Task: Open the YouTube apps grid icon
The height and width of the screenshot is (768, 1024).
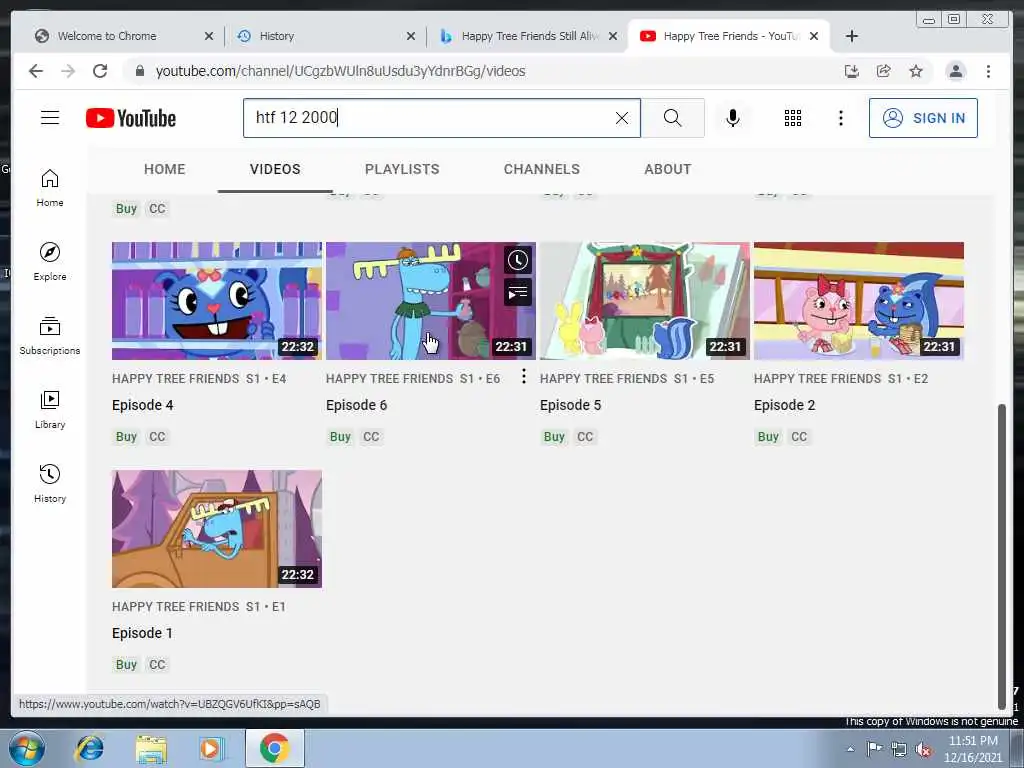Action: tap(793, 118)
